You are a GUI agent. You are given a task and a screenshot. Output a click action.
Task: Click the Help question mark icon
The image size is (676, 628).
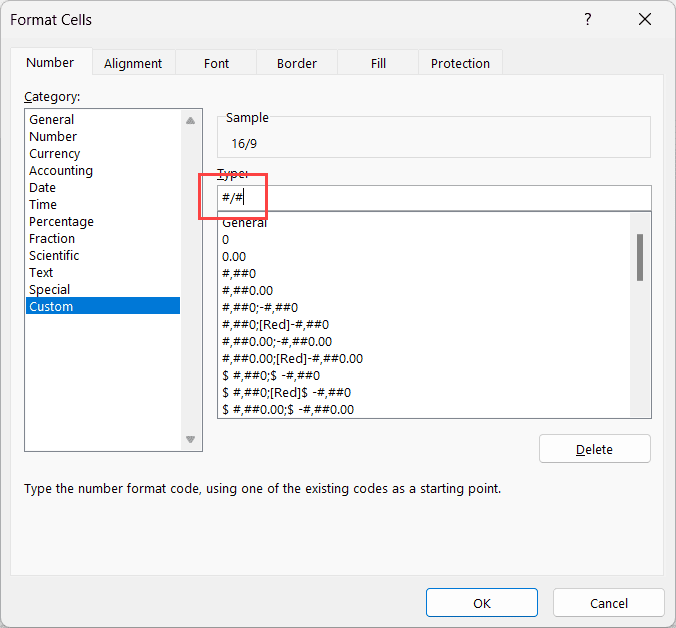587,19
